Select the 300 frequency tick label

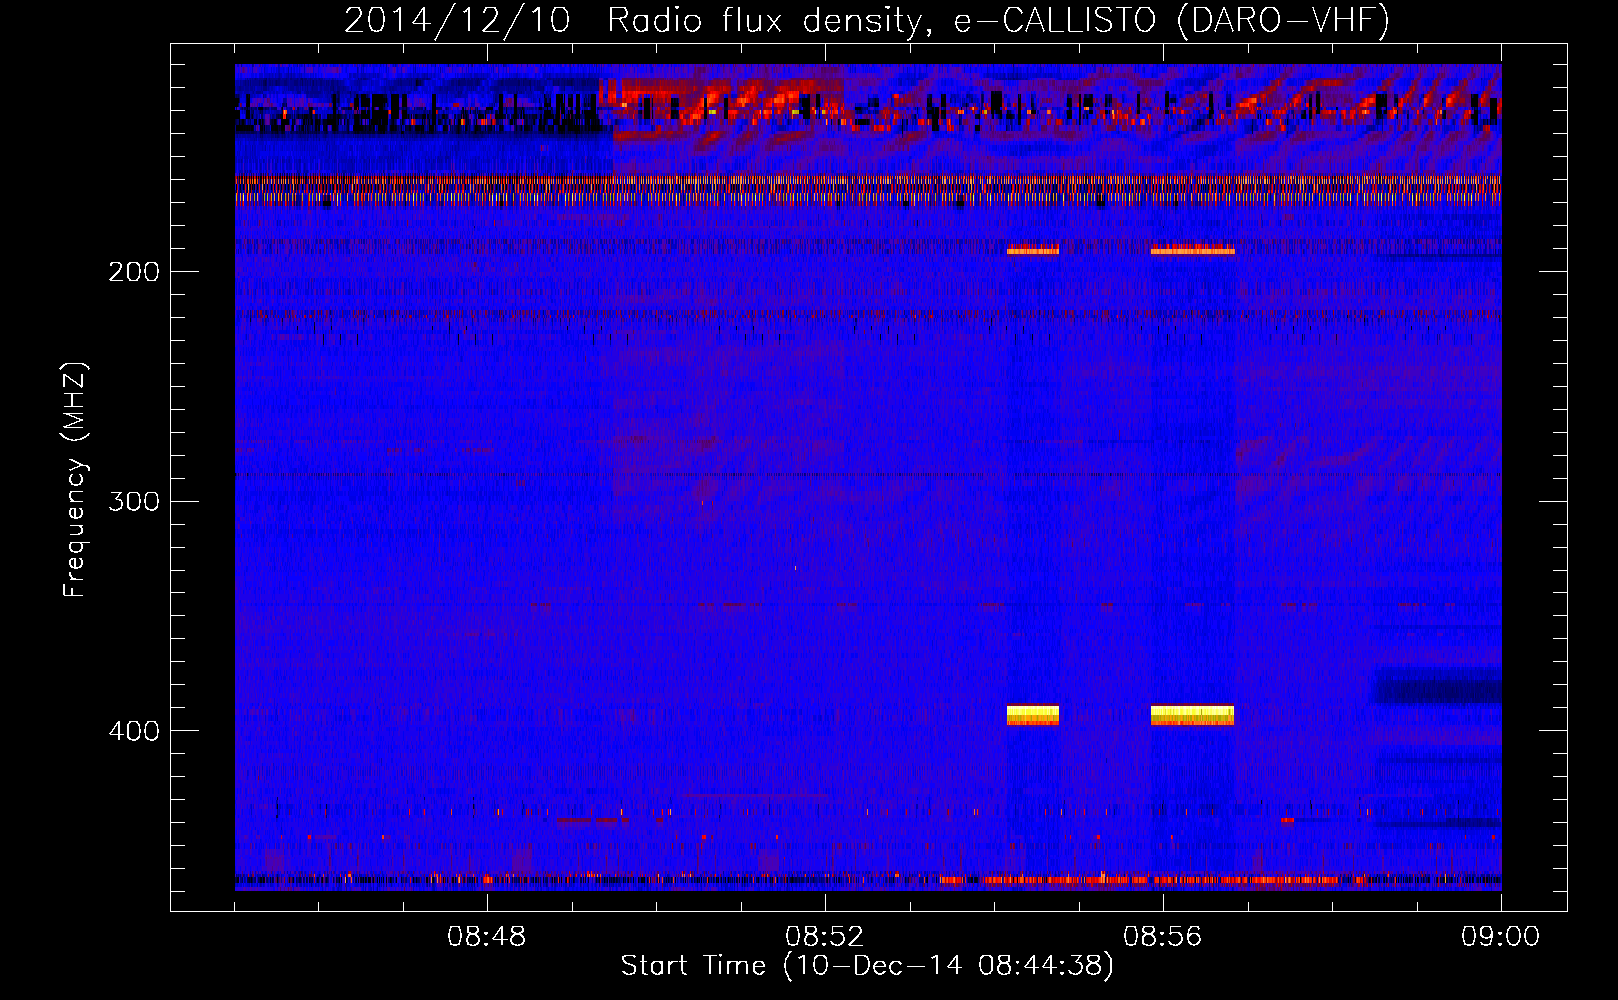point(134,501)
